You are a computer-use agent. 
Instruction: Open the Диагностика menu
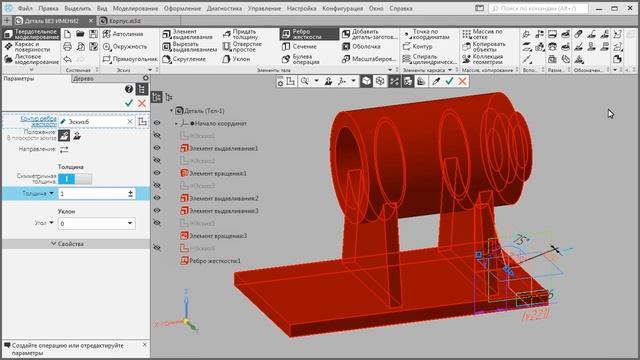pyautogui.click(x=224, y=8)
